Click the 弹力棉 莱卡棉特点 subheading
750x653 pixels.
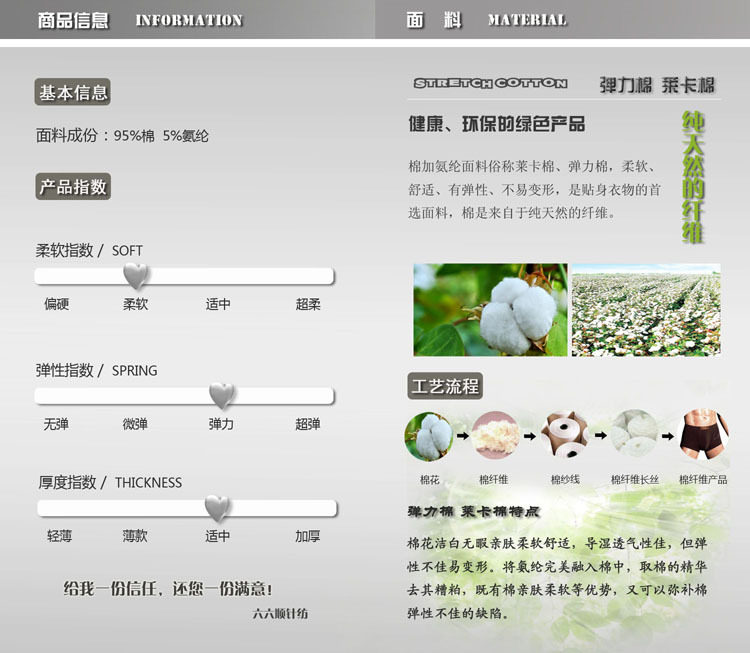tap(474, 512)
